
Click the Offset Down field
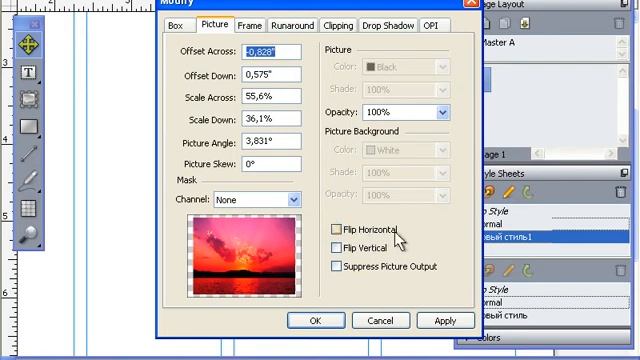click(271, 74)
